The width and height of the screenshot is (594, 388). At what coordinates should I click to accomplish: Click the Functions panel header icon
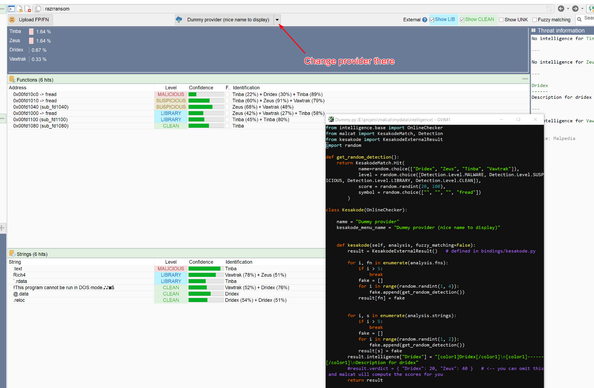coord(12,80)
